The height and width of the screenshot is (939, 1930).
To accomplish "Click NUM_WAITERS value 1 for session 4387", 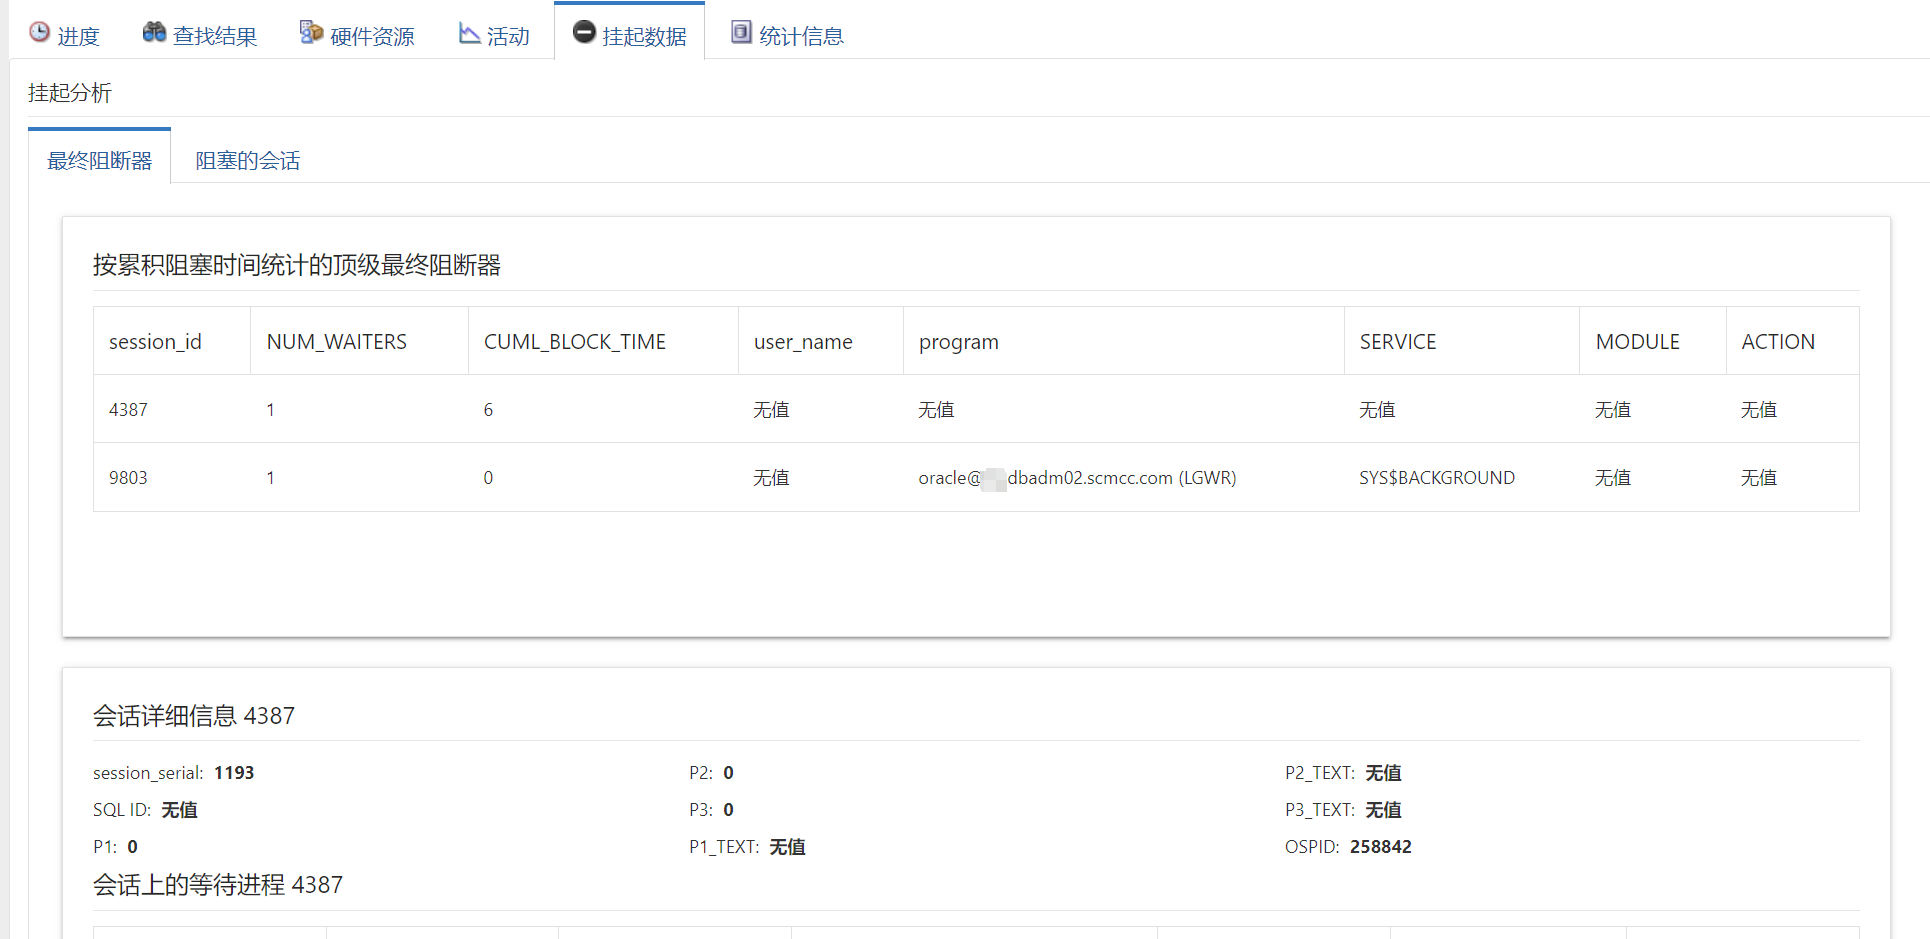I will coord(270,410).
